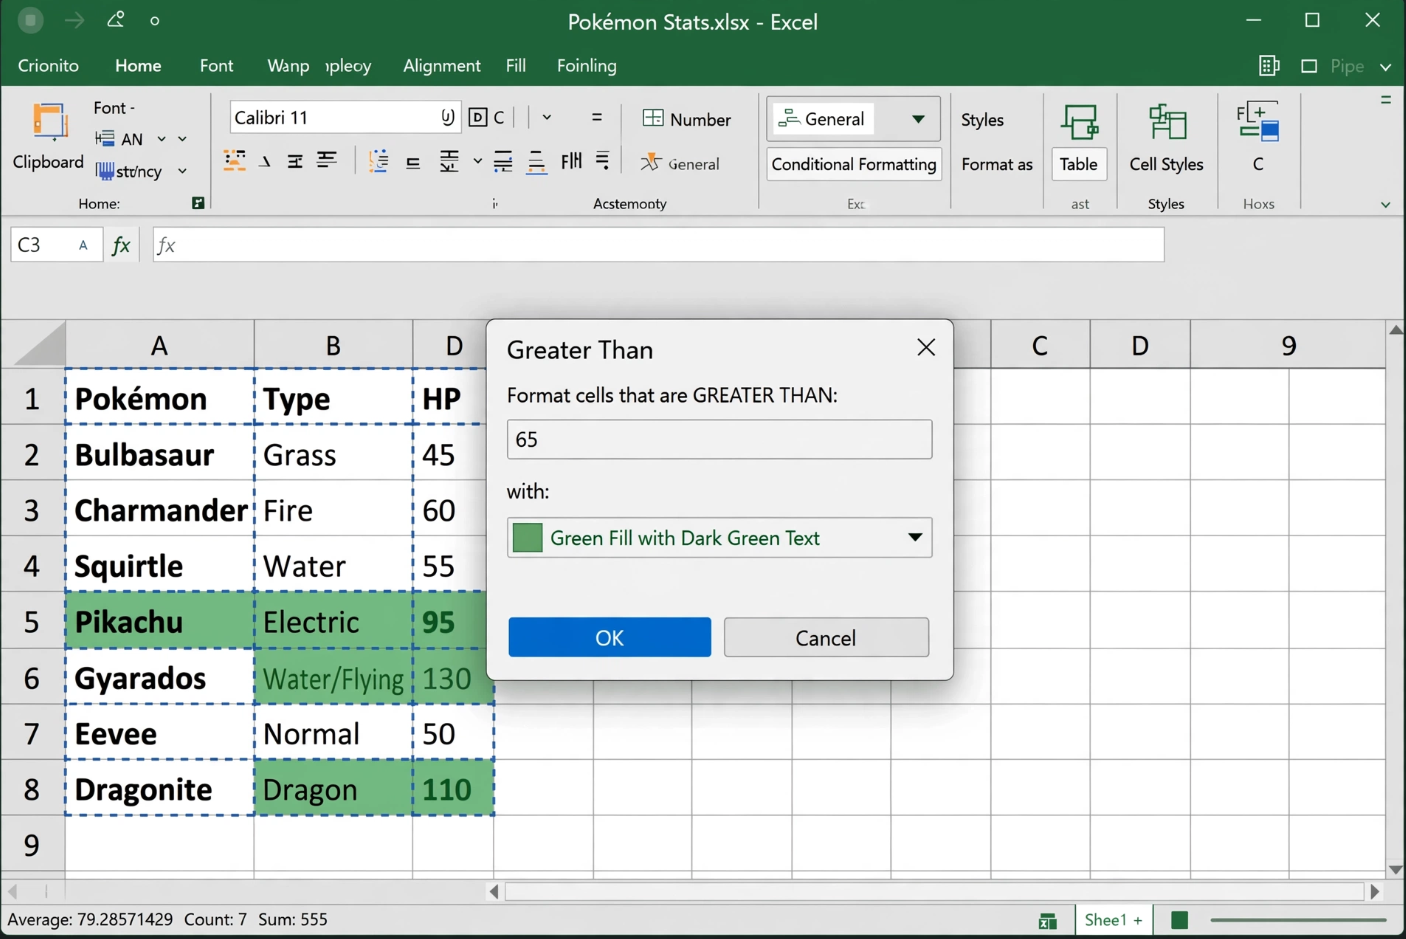
Task: Close the Greater Than dialog with X
Action: (x=926, y=347)
